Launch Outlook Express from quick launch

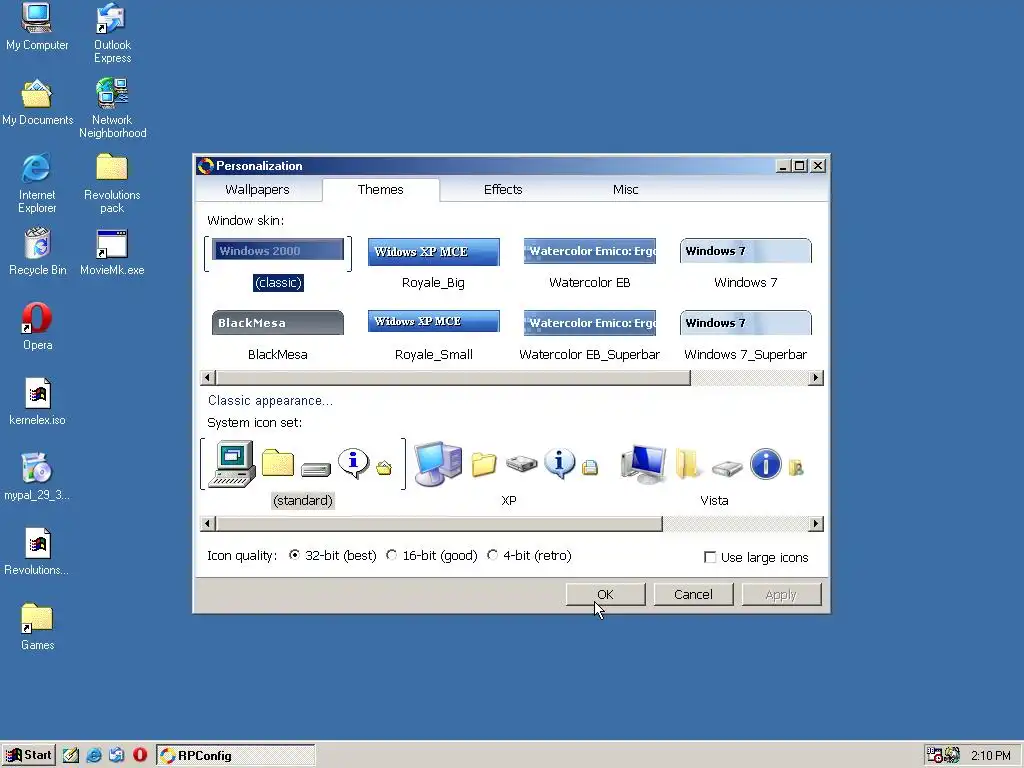tap(117, 756)
